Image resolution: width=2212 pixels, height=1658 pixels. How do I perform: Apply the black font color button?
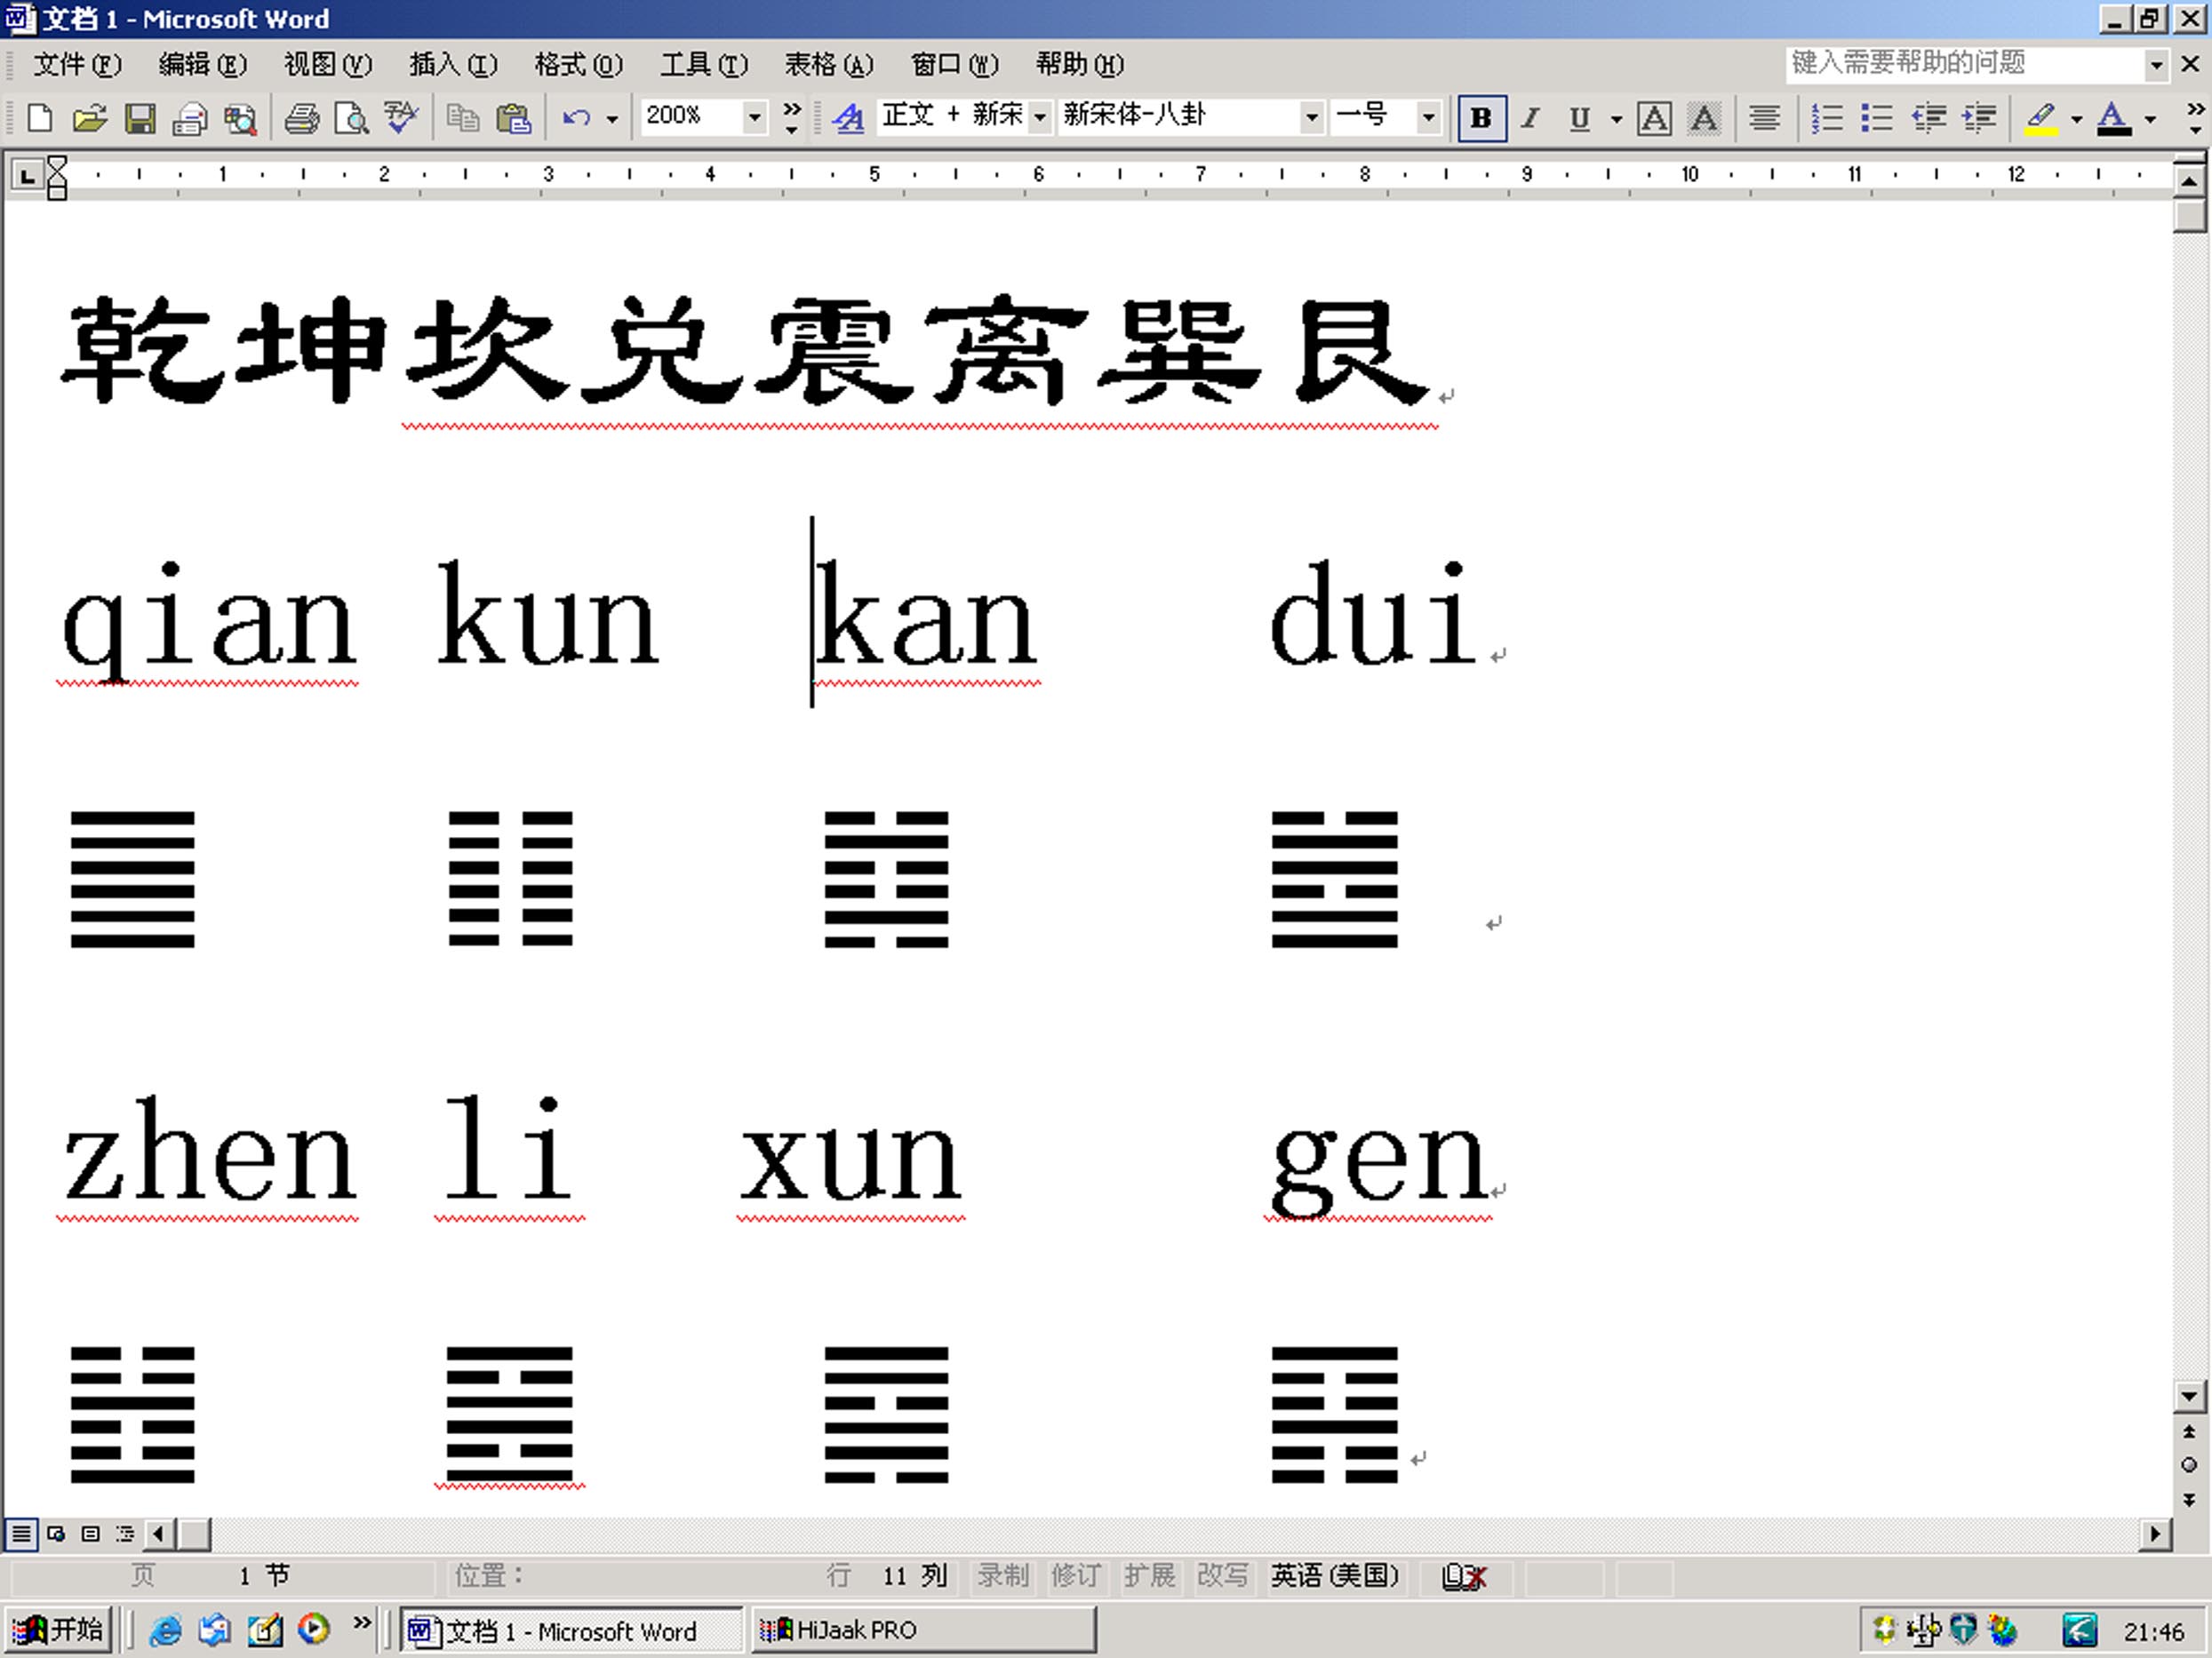(2114, 119)
